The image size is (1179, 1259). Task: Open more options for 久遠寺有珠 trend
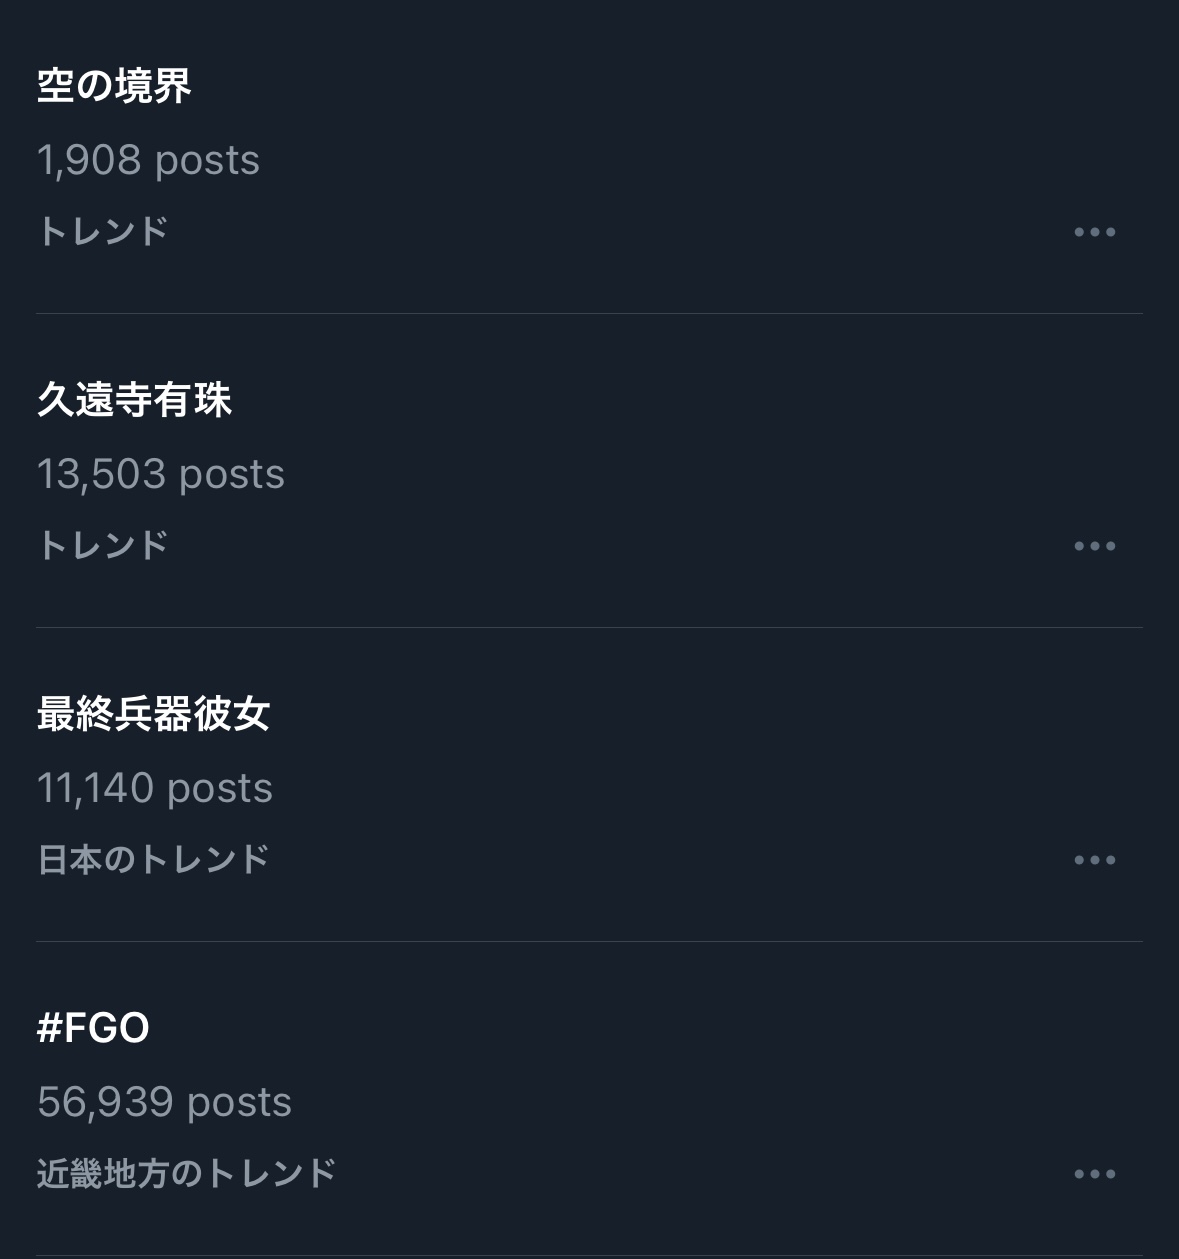[1094, 546]
